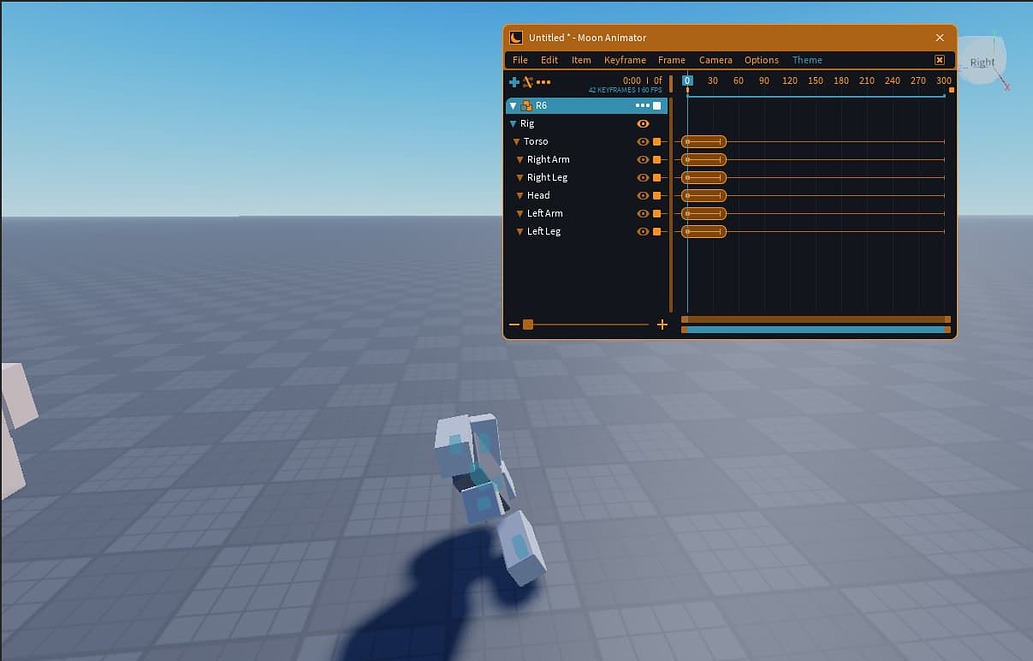Viewport: 1033px width, 661px height.
Task: Collapse the R6 track disclosure arrow
Action: [x=511, y=105]
